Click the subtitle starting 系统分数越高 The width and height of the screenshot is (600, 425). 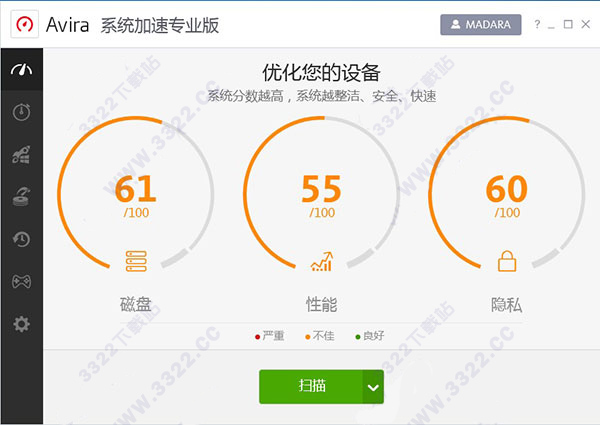click(x=322, y=96)
